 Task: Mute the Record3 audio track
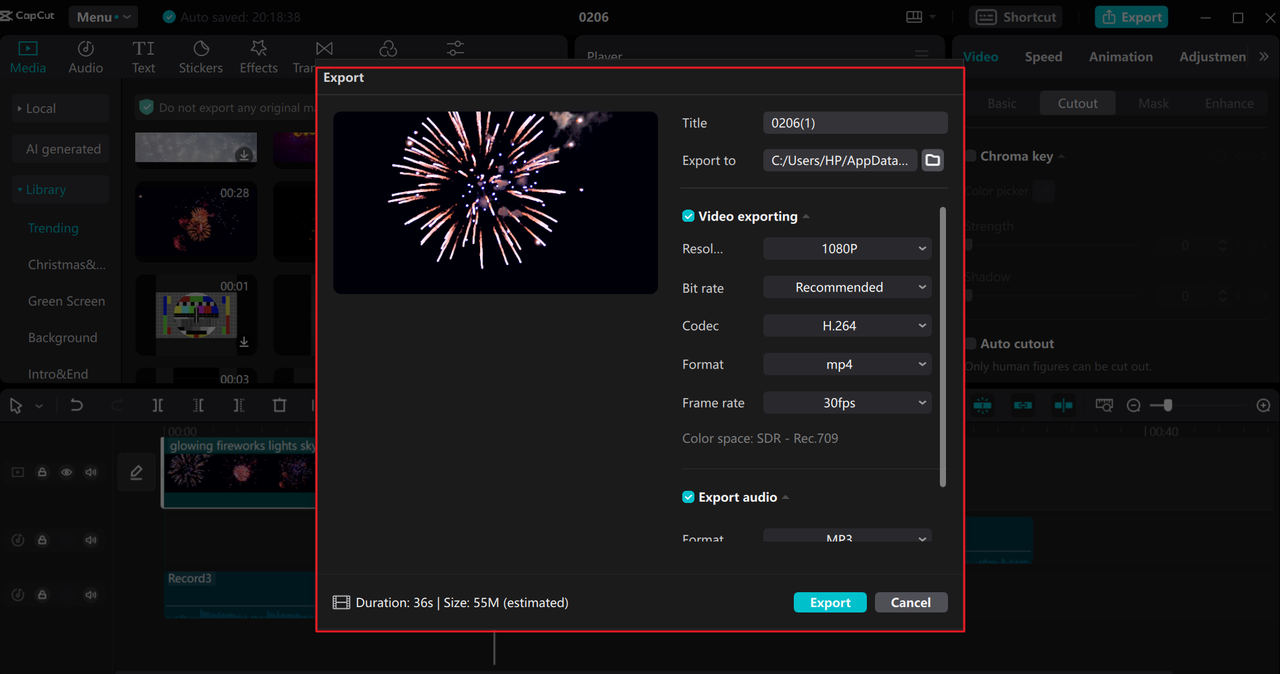(x=91, y=595)
